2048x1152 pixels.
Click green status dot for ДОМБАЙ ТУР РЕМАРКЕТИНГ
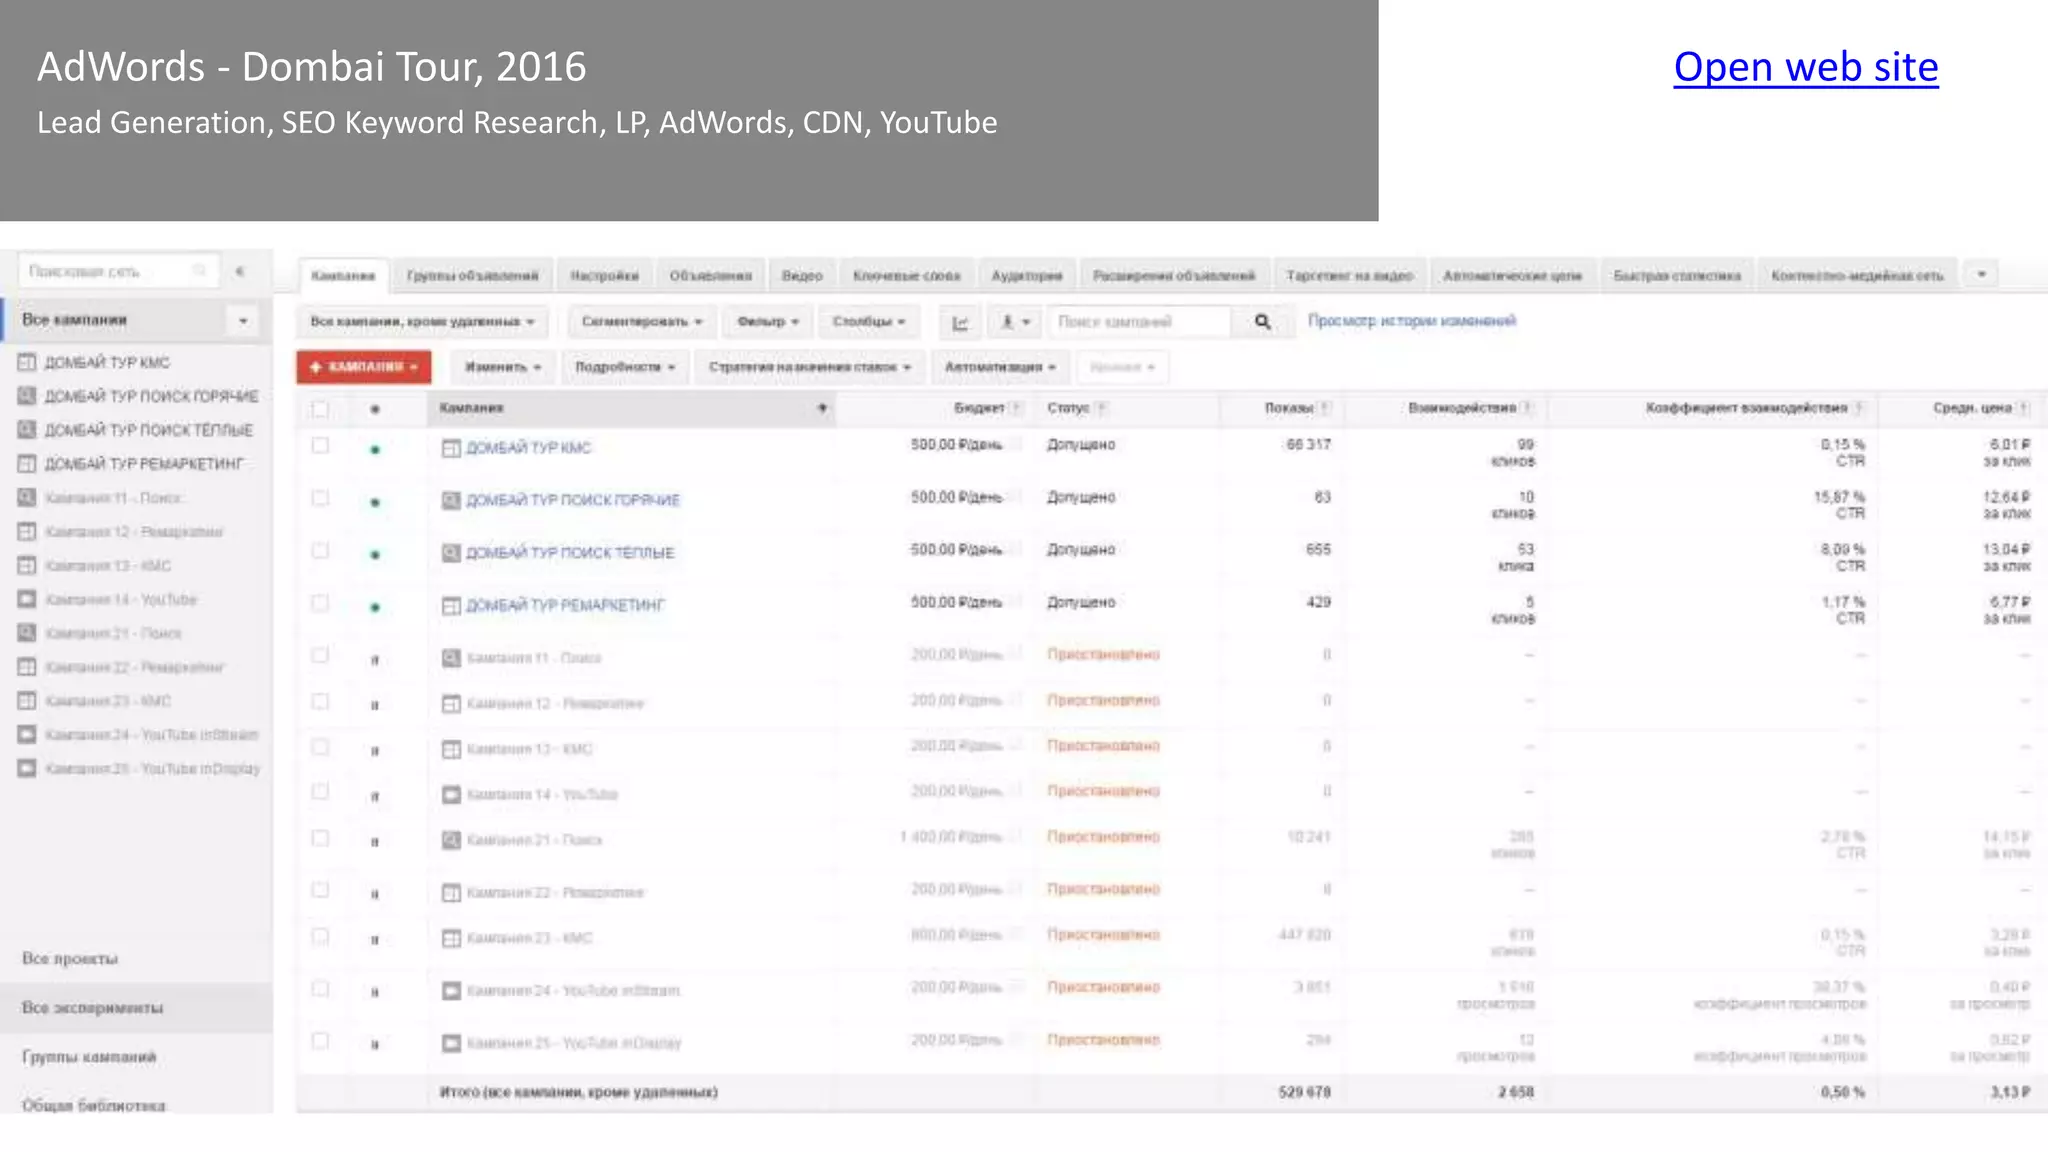coord(375,607)
